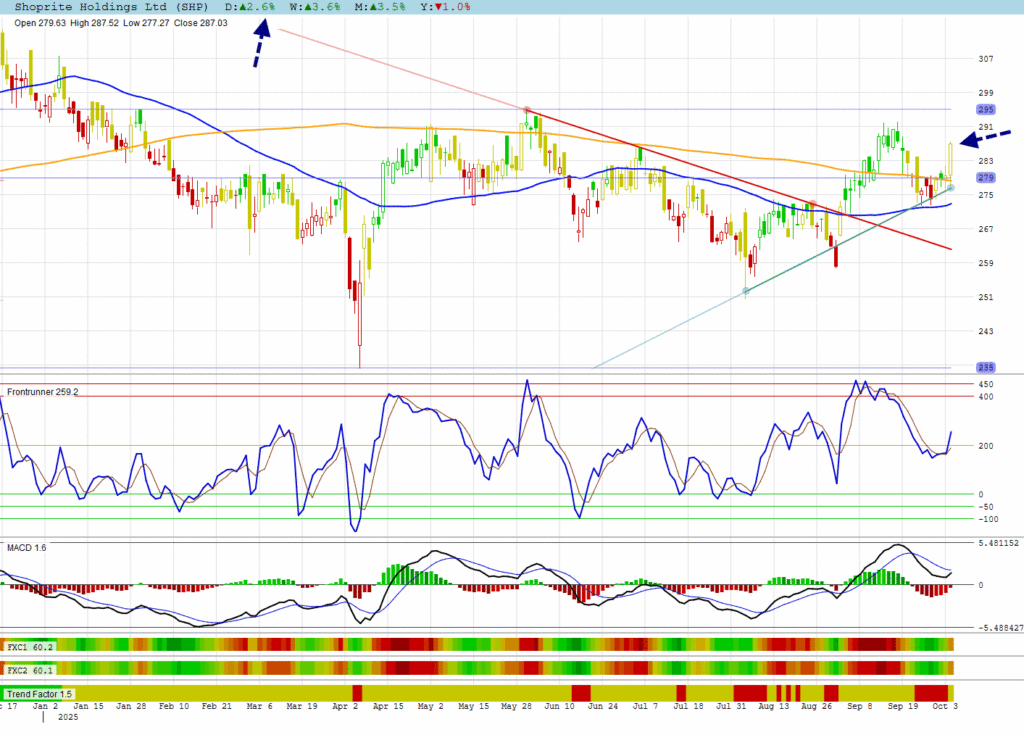Select the green trendline's lower anchor point

coord(746,292)
